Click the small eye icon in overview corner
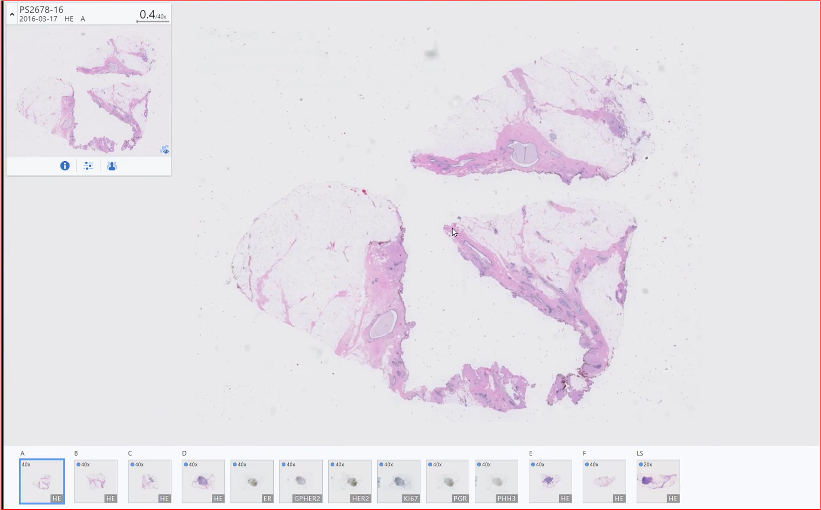Screen dimensions: 821x510 pos(164,150)
